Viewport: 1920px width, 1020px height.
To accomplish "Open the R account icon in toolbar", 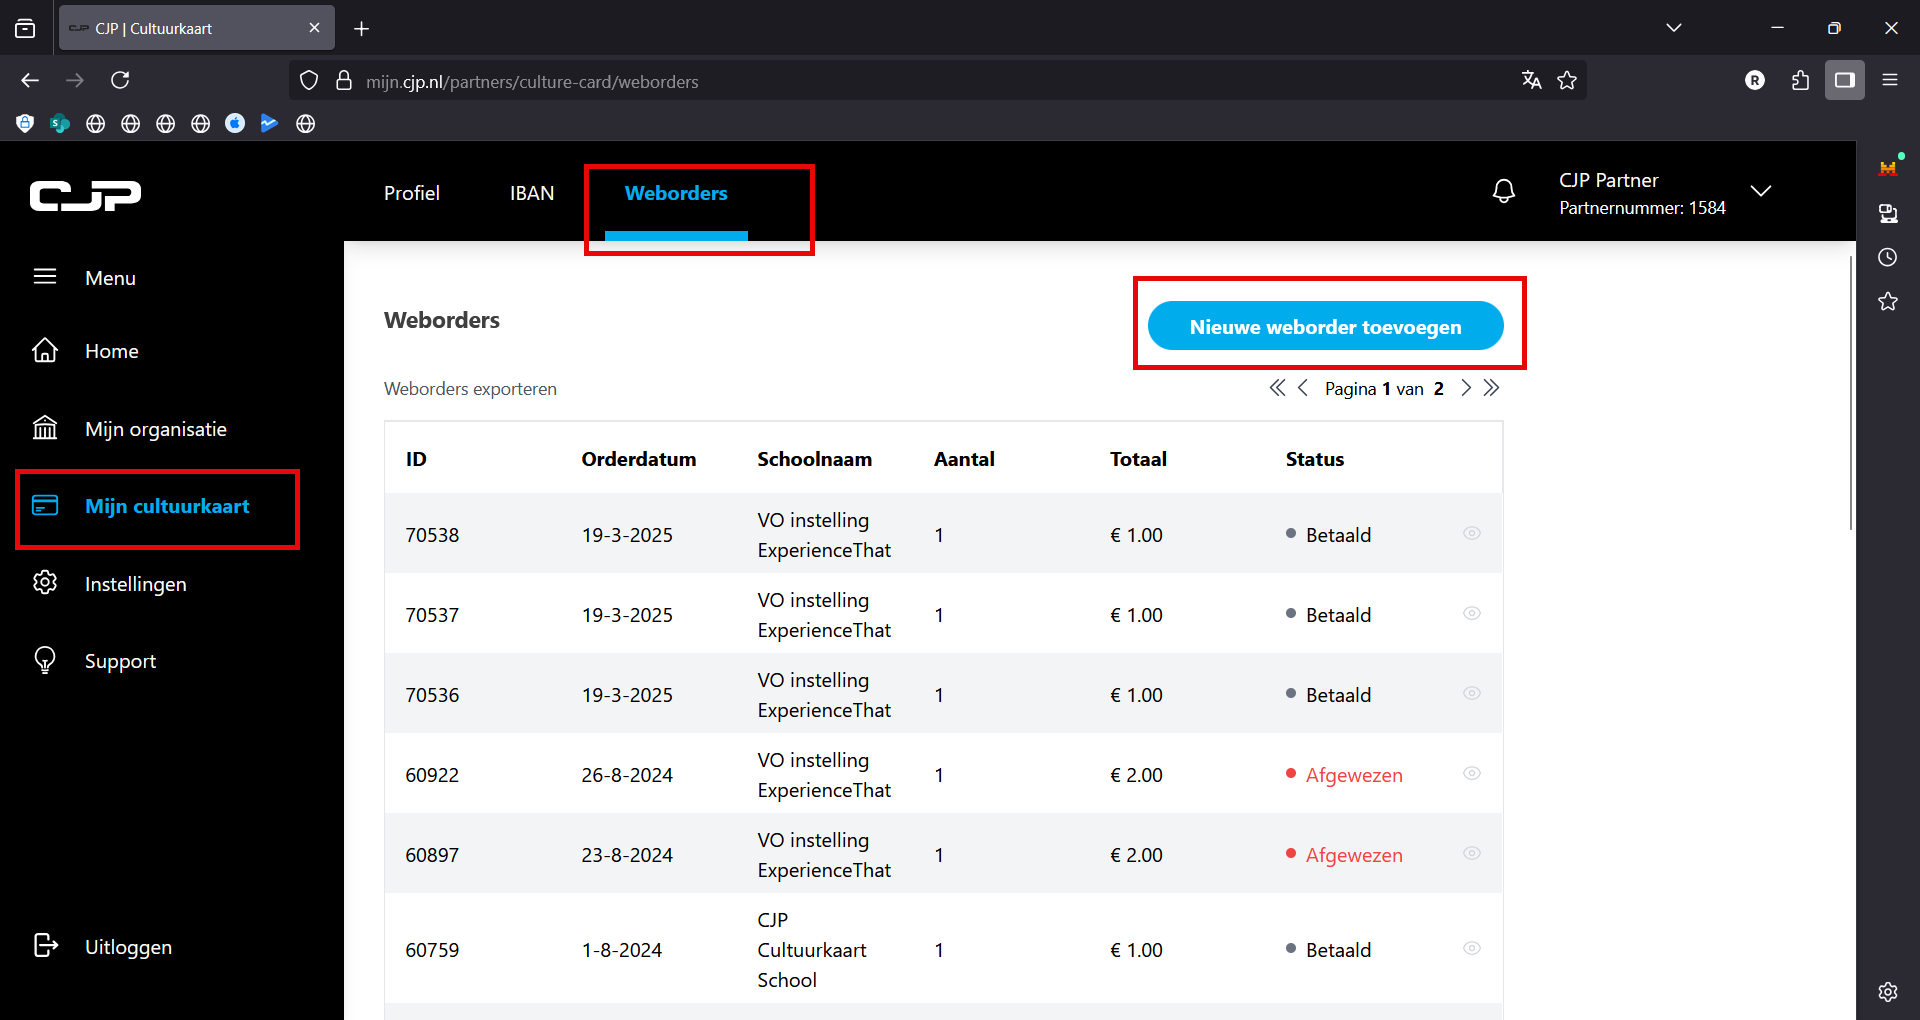I will [x=1755, y=80].
